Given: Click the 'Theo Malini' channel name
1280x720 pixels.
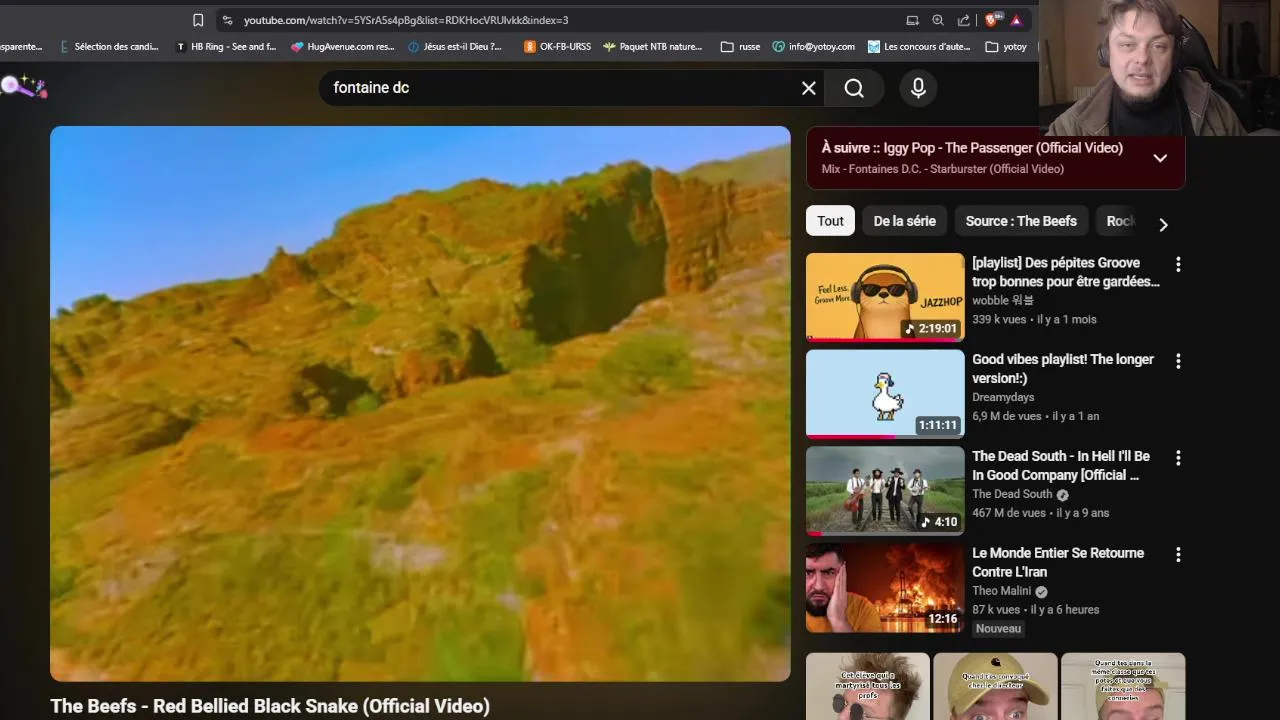Looking at the screenshot, I should 1003,591.
